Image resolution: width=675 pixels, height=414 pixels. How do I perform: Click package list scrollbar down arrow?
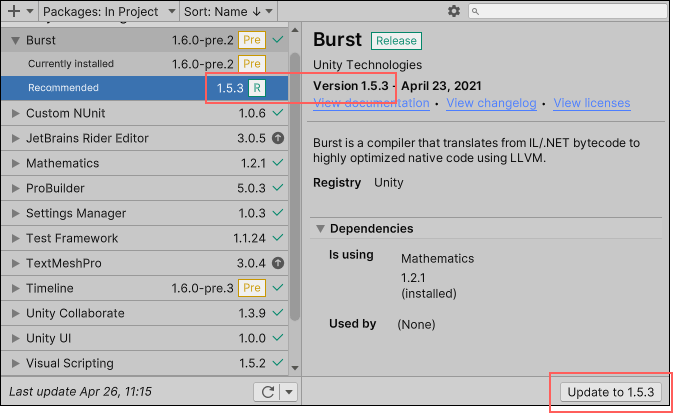pyautogui.click(x=295, y=368)
